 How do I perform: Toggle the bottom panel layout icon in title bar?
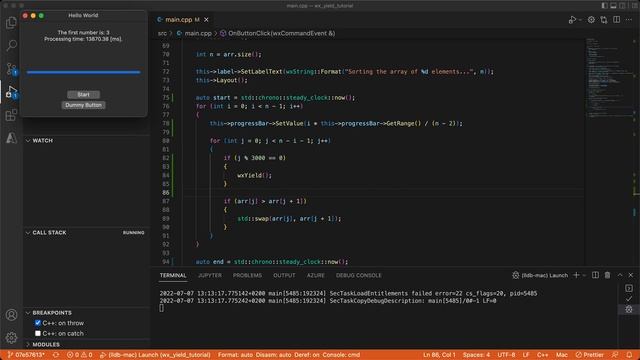tap(613, 6)
